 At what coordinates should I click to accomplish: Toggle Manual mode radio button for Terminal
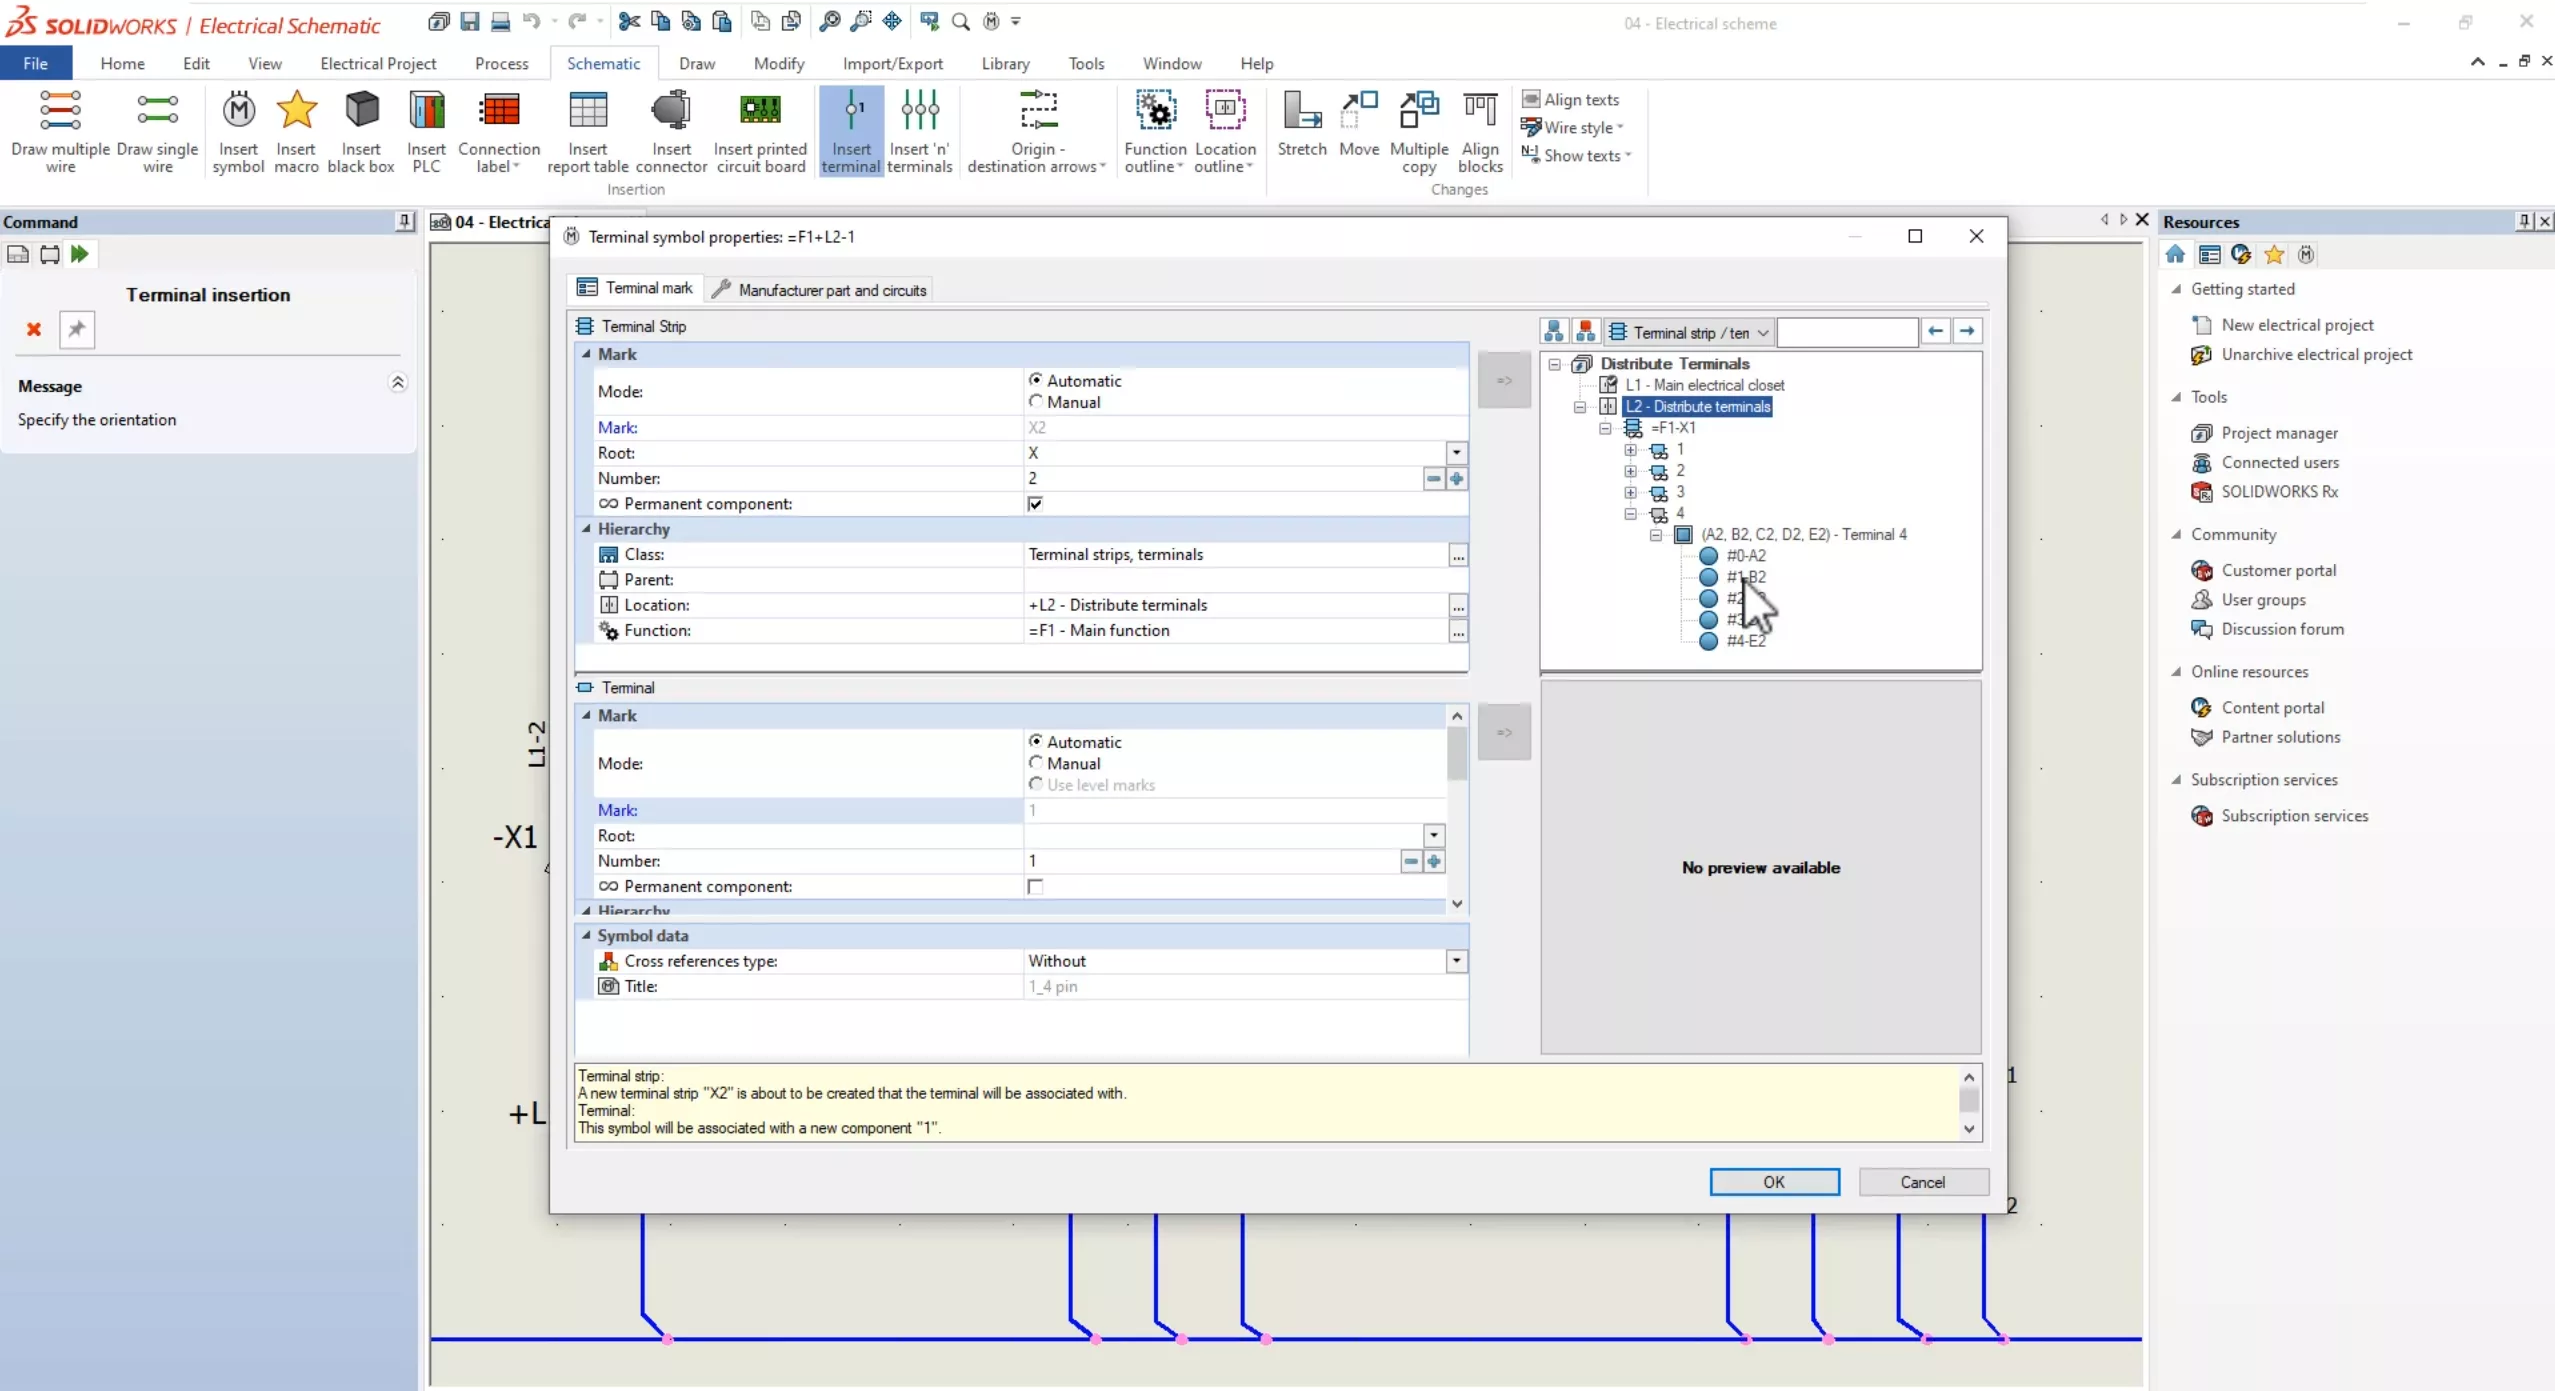(1036, 762)
